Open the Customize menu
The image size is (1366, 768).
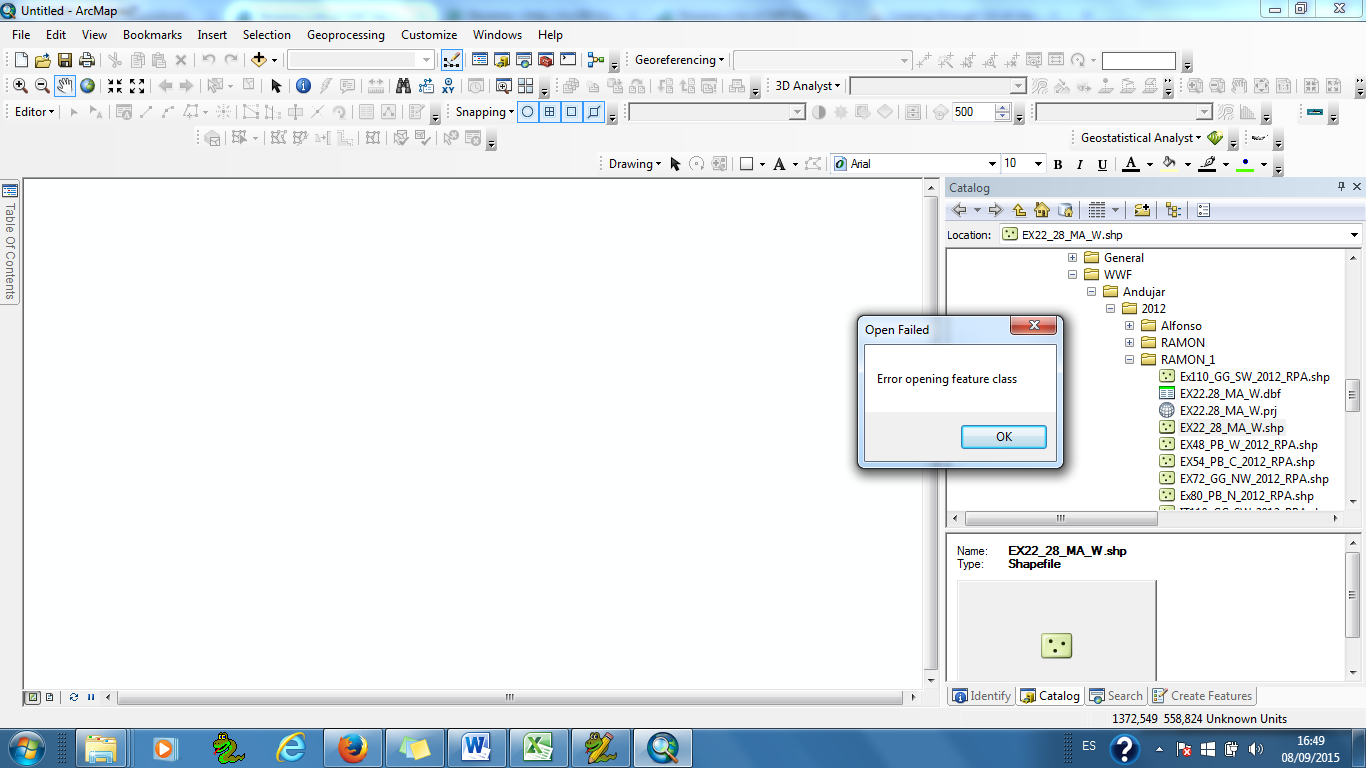click(x=429, y=35)
